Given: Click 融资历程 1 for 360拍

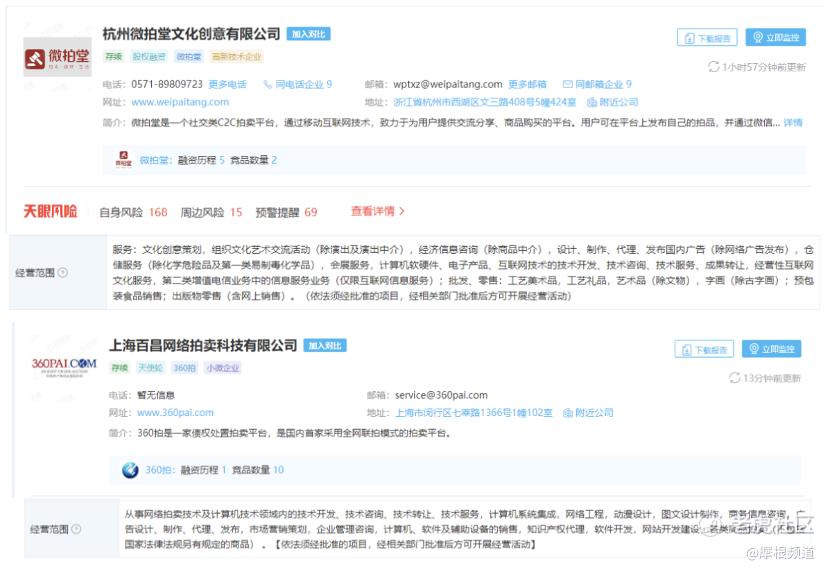Looking at the screenshot, I should tap(203, 470).
